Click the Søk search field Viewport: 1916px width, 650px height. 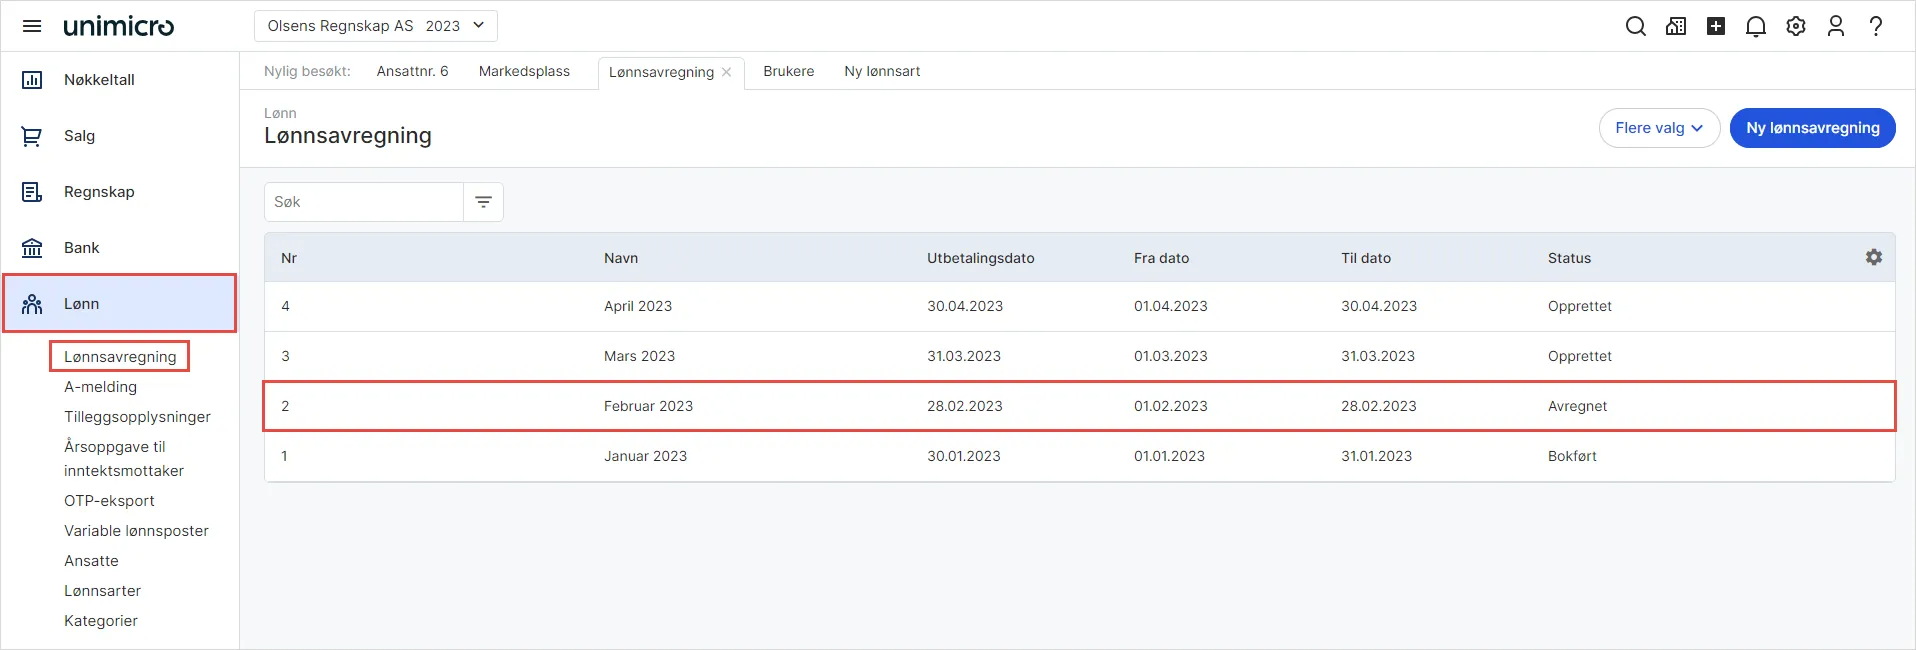tap(364, 202)
